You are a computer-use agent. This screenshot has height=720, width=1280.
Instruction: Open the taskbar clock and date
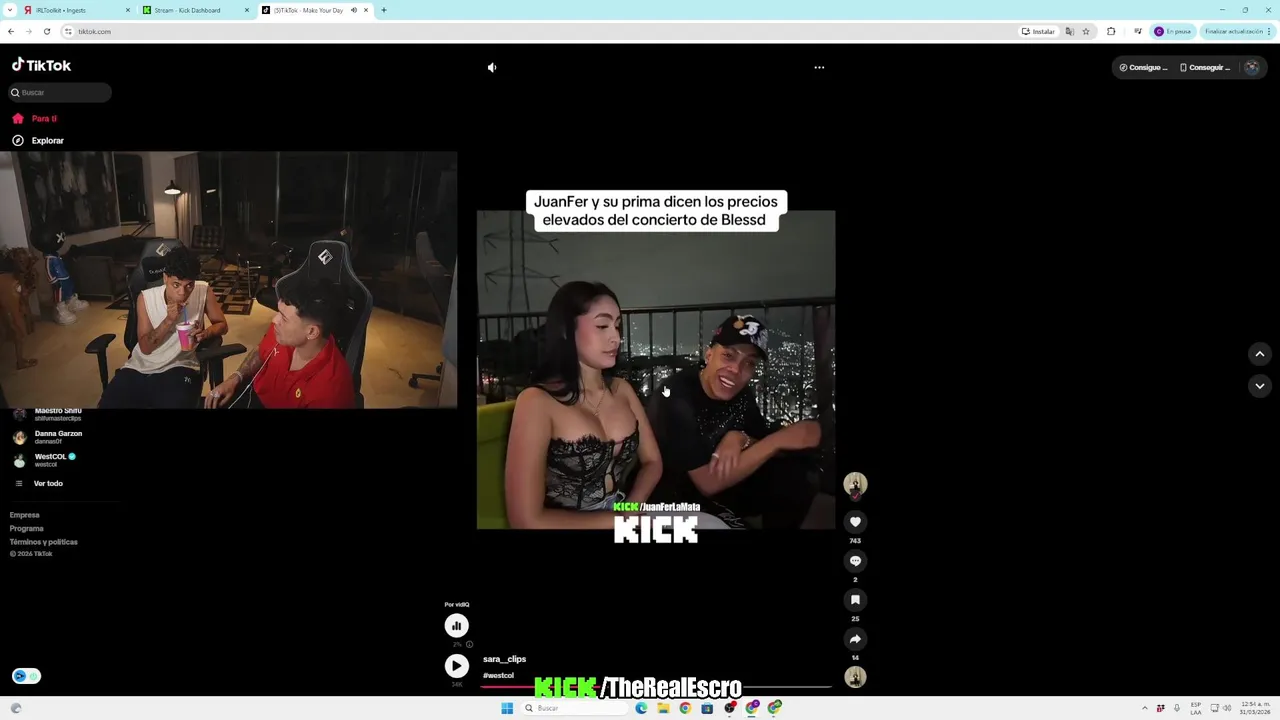coord(1255,708)
